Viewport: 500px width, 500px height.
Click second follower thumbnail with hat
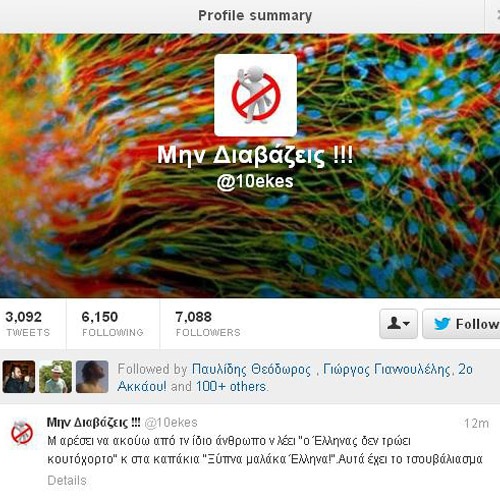tap(55, 376)
